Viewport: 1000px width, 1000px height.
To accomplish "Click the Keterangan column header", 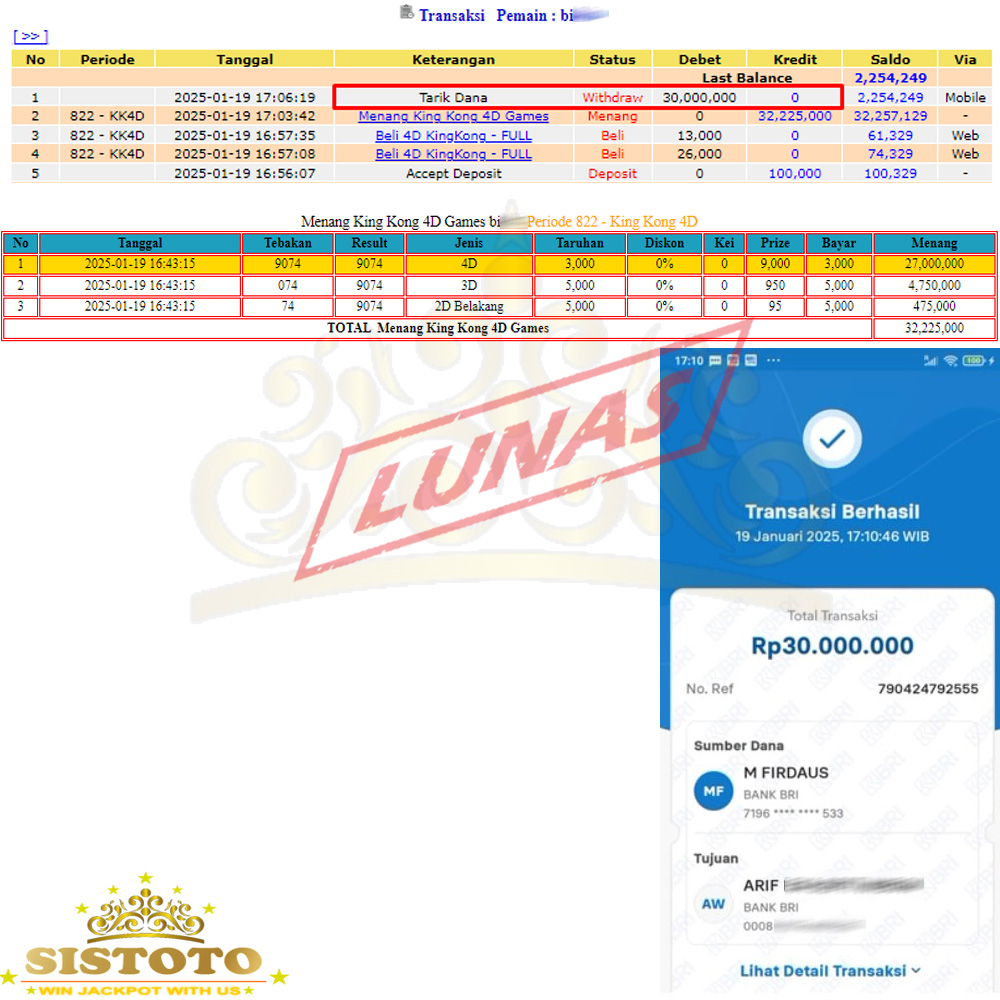I will pos(453,59).
